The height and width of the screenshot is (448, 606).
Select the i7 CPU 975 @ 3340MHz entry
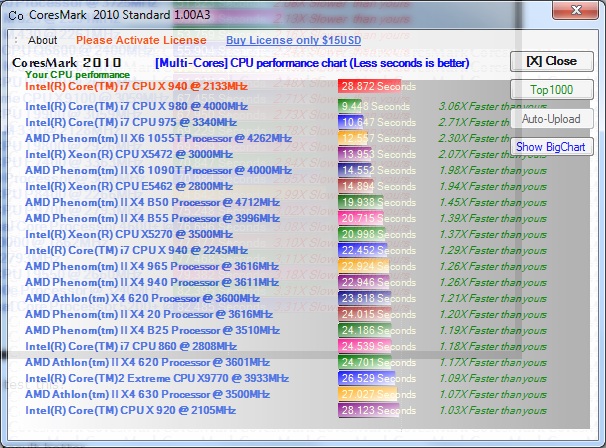coord(131,122)
